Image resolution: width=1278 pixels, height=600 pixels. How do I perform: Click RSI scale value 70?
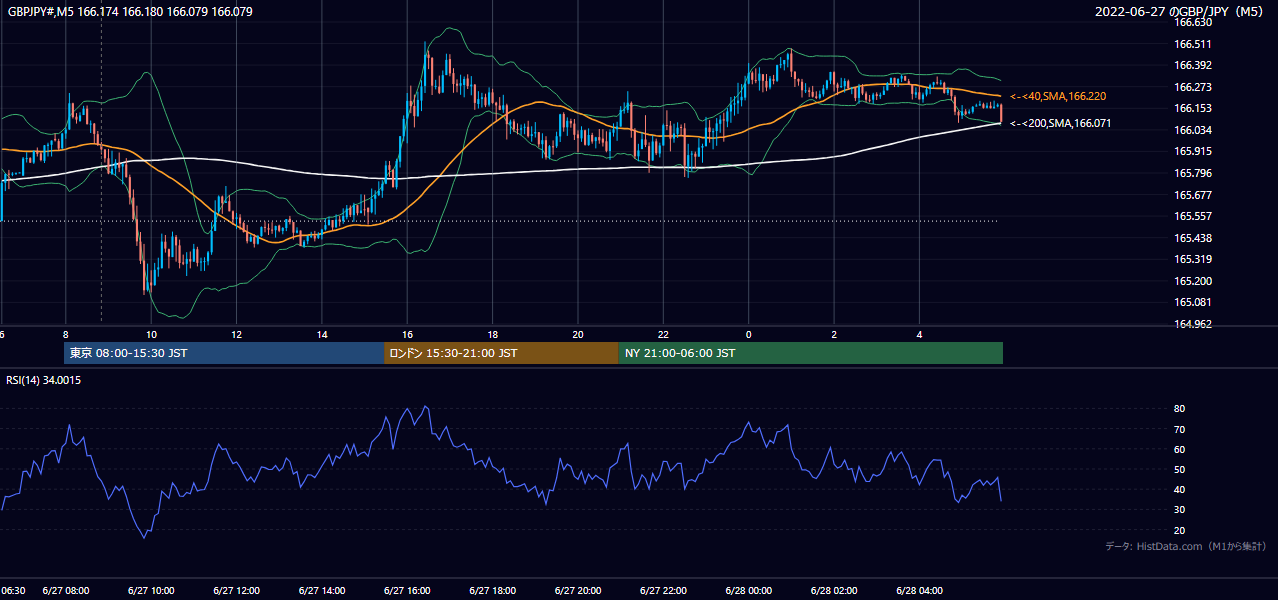pyautogui.click(x=1179, y=429)
